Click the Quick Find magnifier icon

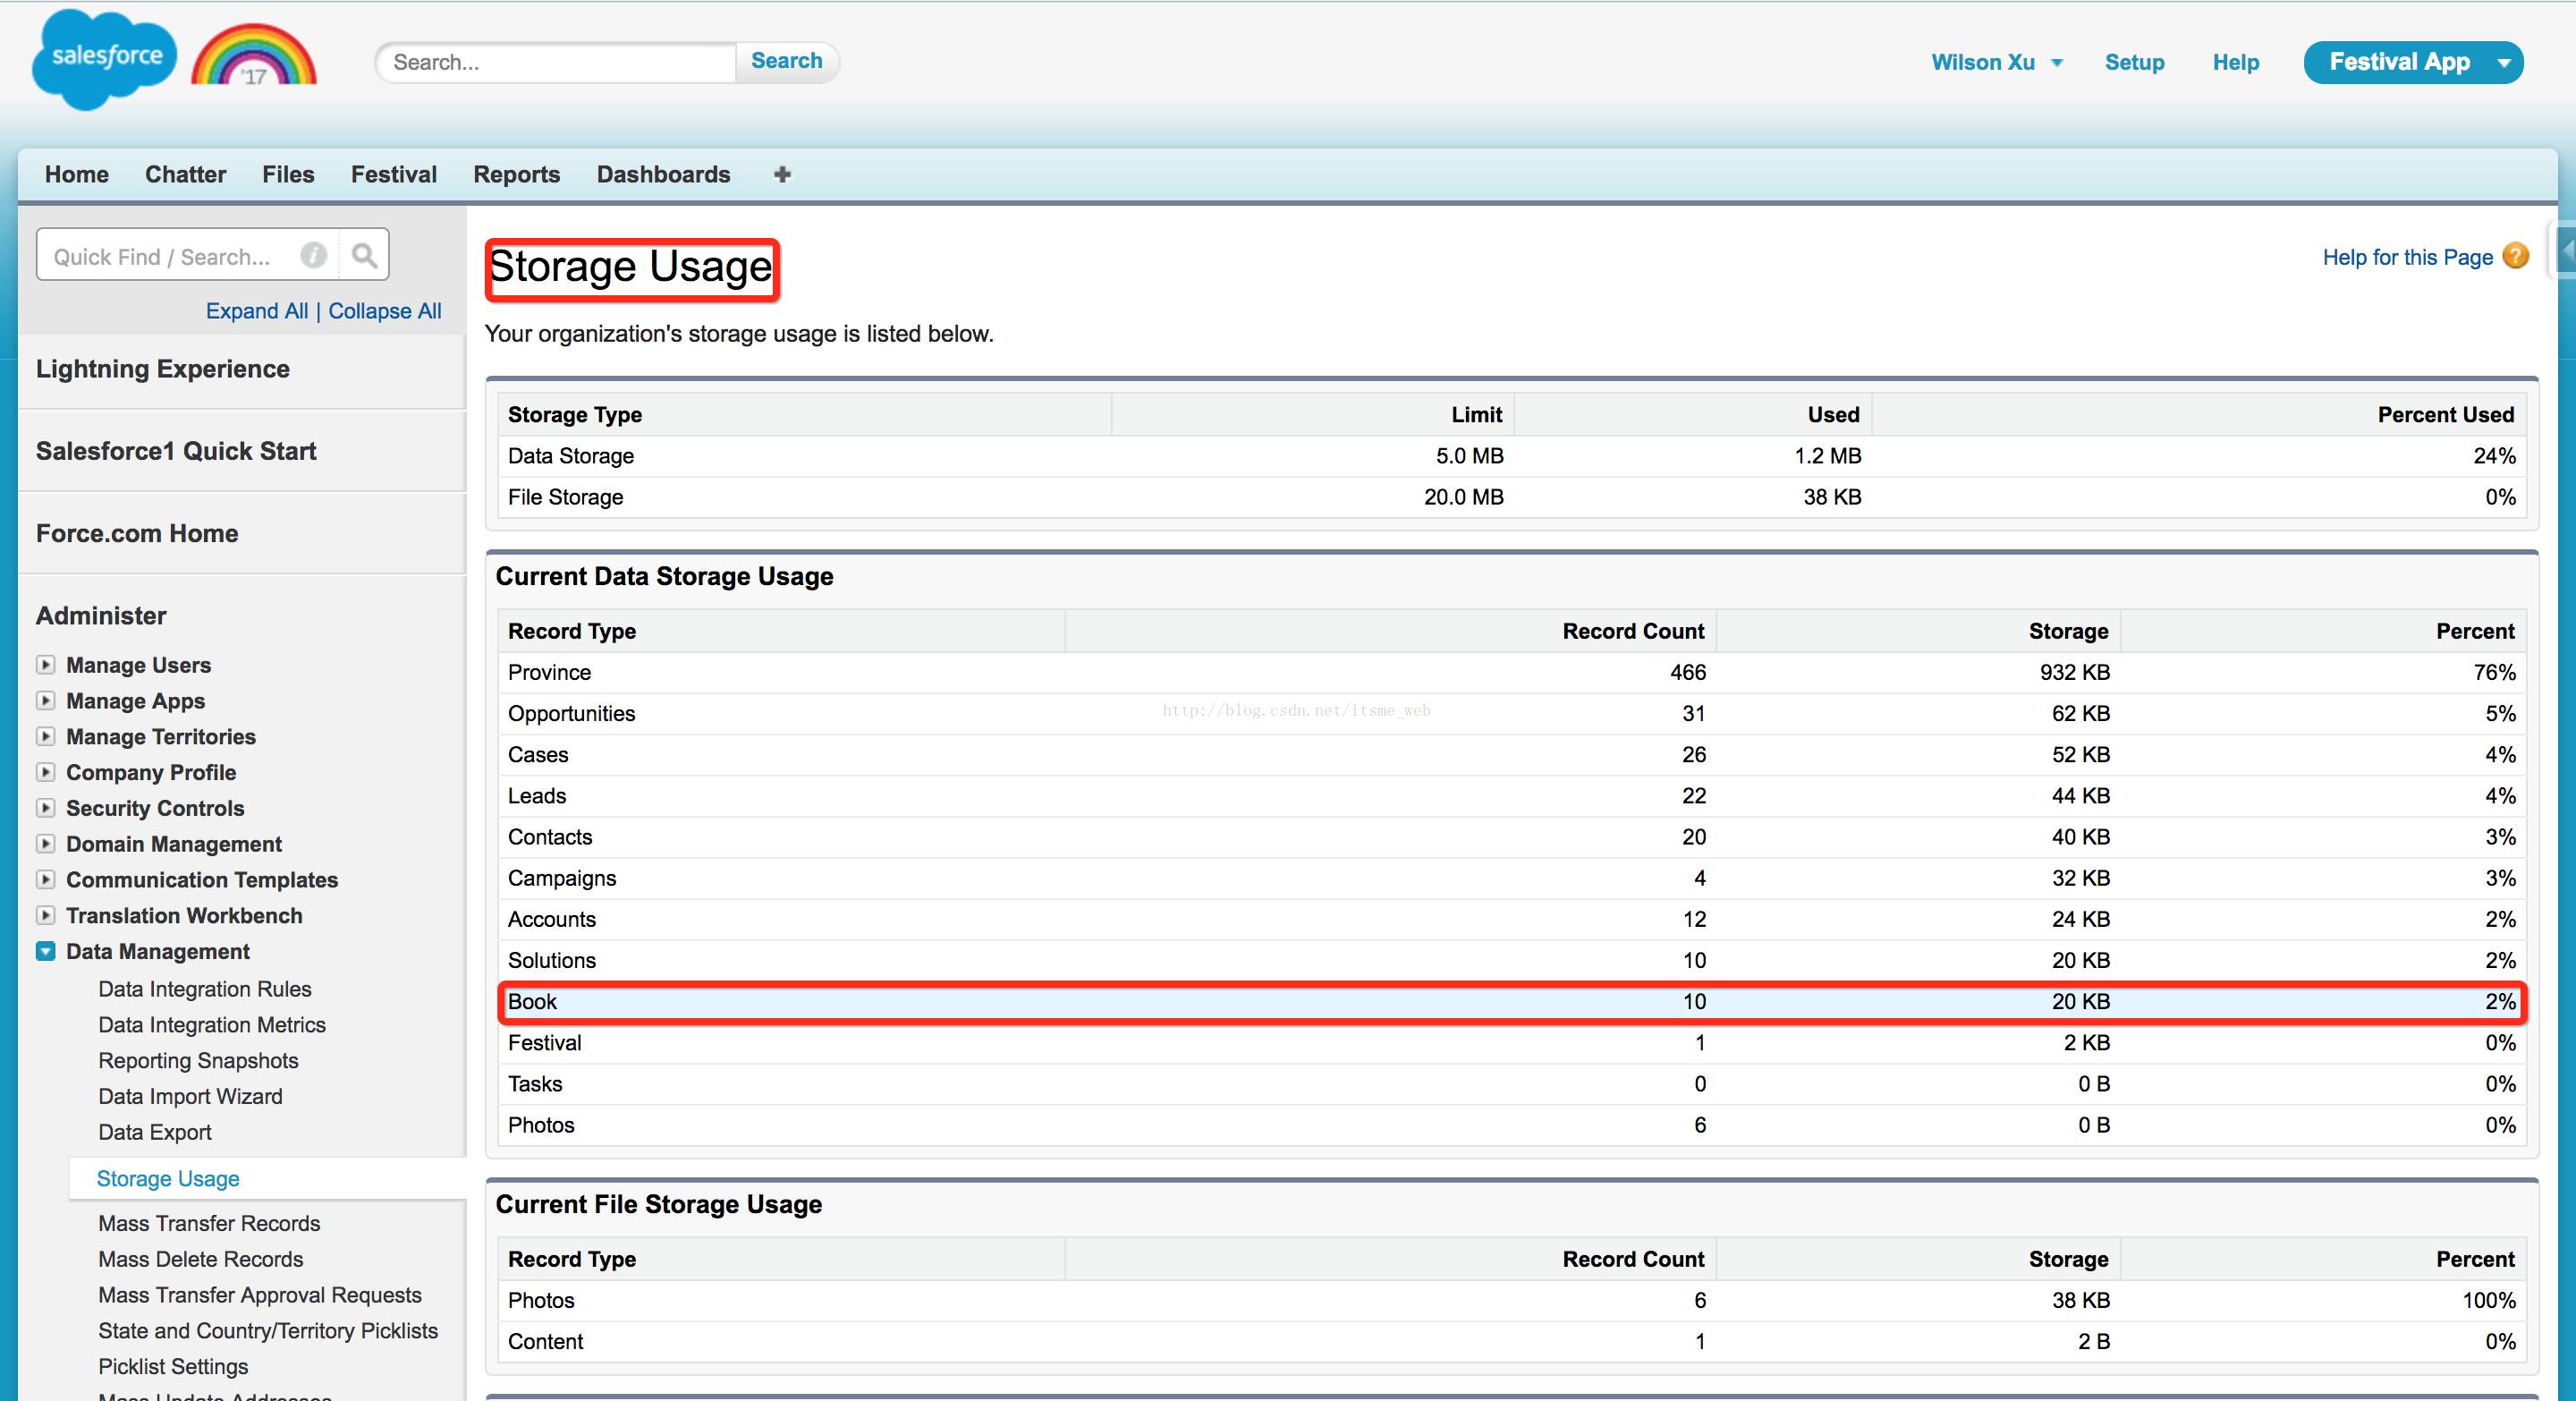pos(364,256)
